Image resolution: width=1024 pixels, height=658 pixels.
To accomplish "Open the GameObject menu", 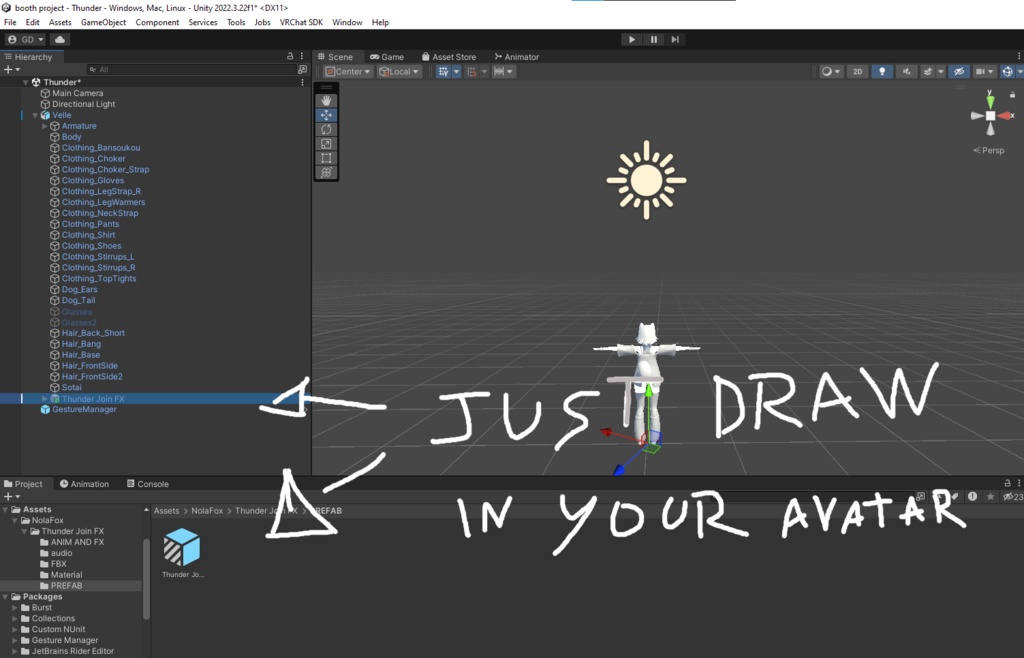I will click(x=103, y=22).
